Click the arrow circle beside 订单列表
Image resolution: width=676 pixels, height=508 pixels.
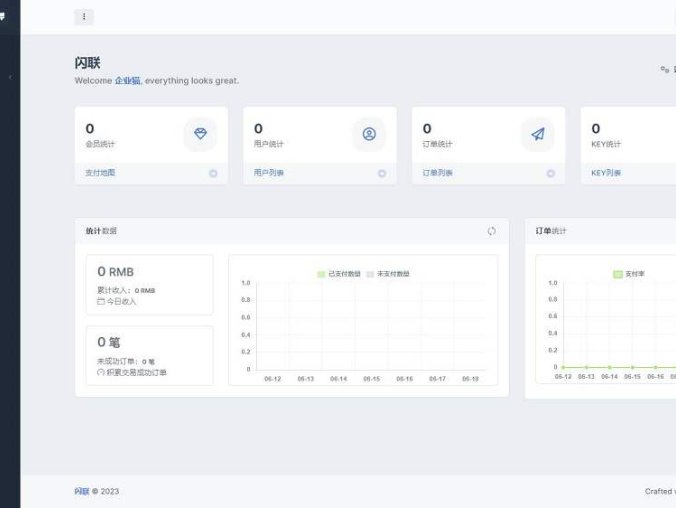(x=551, y=173)
